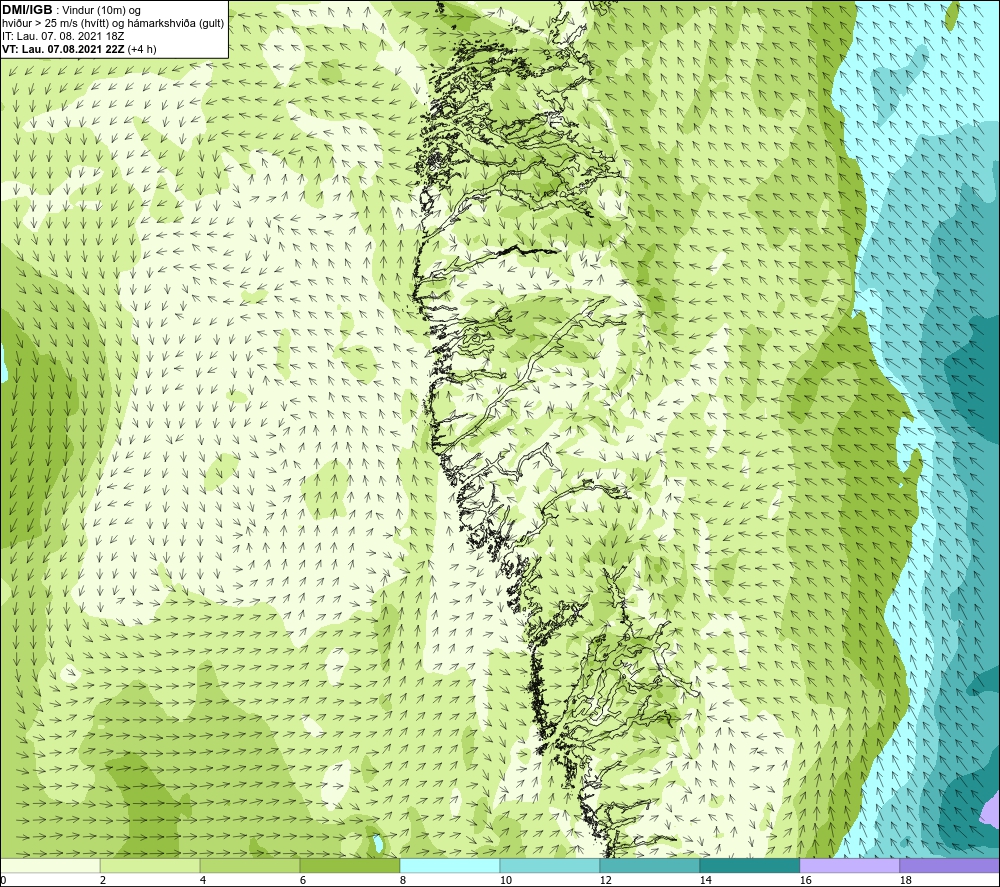Click the scale label "10"
This screenshot has width=1000, height=887.
(x=506, y=881)
